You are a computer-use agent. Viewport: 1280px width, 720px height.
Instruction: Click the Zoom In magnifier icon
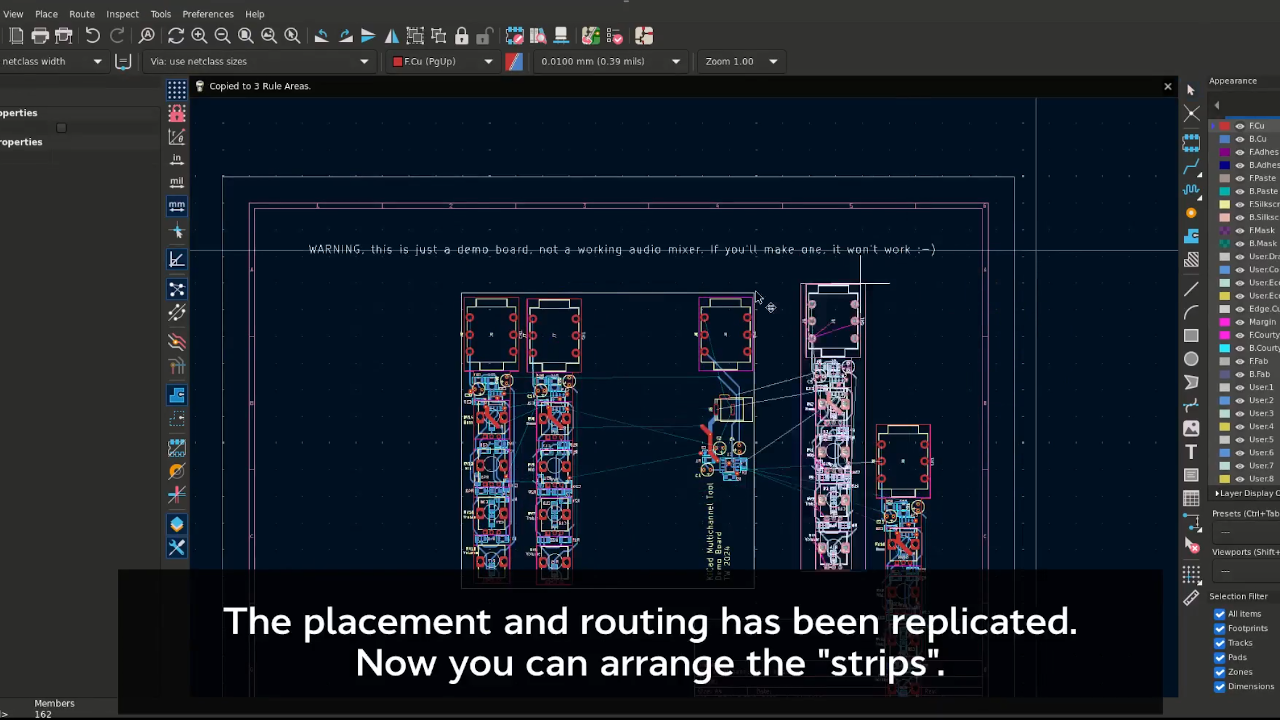click(x=199, y=36)
